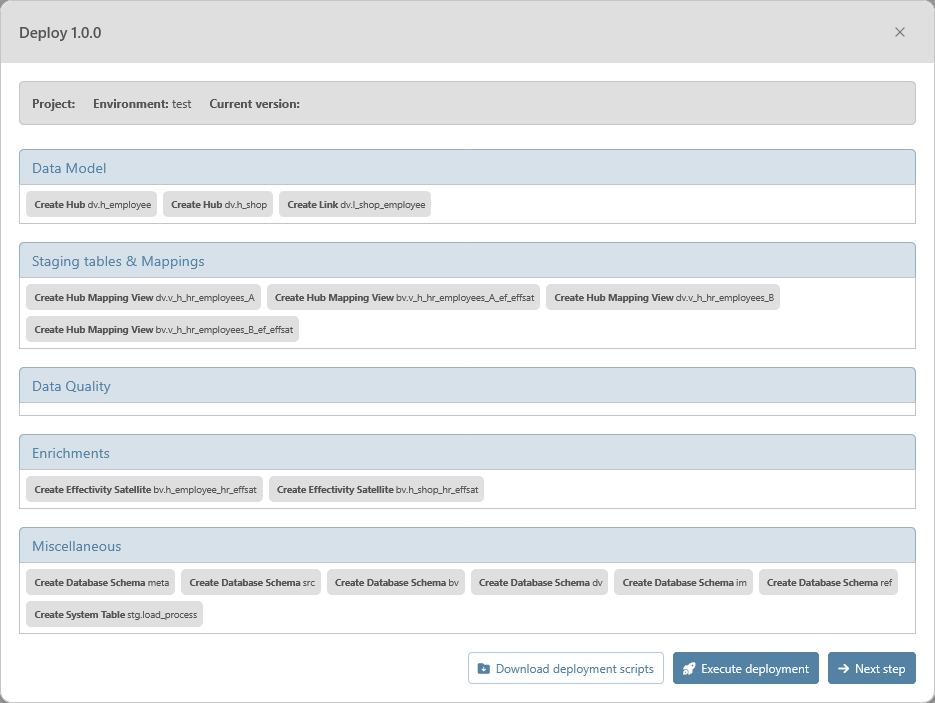Select Effectivity Satellite bv.h_shop_hr_effsat
The width and height of the screenshot is (935, 703).
(377, 490)
